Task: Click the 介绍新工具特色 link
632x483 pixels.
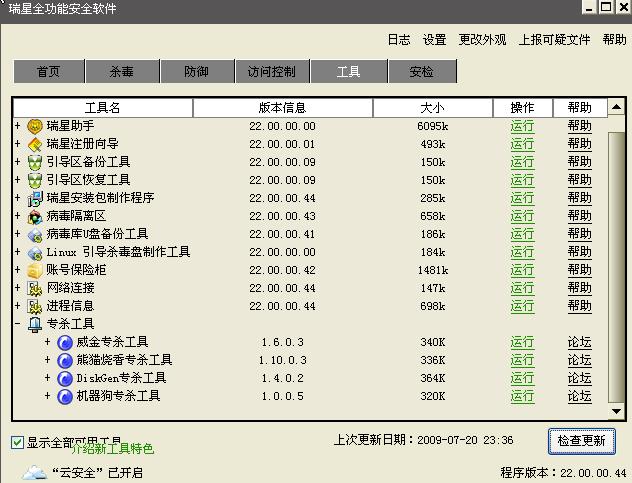Action: [113, 449]
